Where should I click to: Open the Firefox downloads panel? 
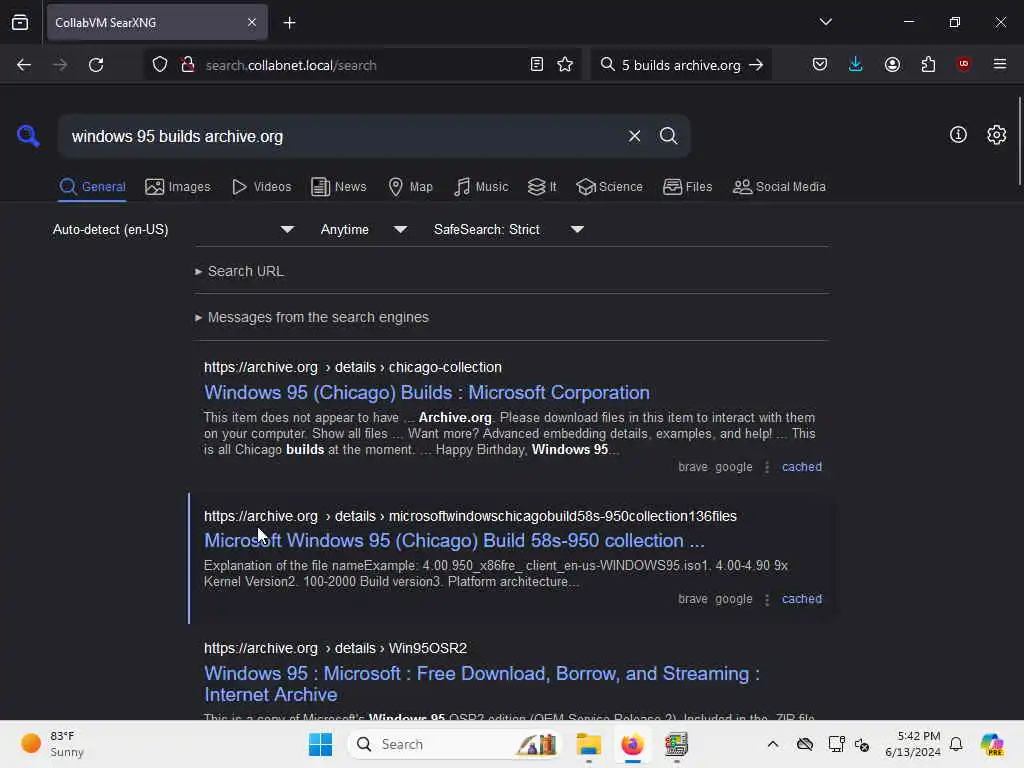(856, 65)
